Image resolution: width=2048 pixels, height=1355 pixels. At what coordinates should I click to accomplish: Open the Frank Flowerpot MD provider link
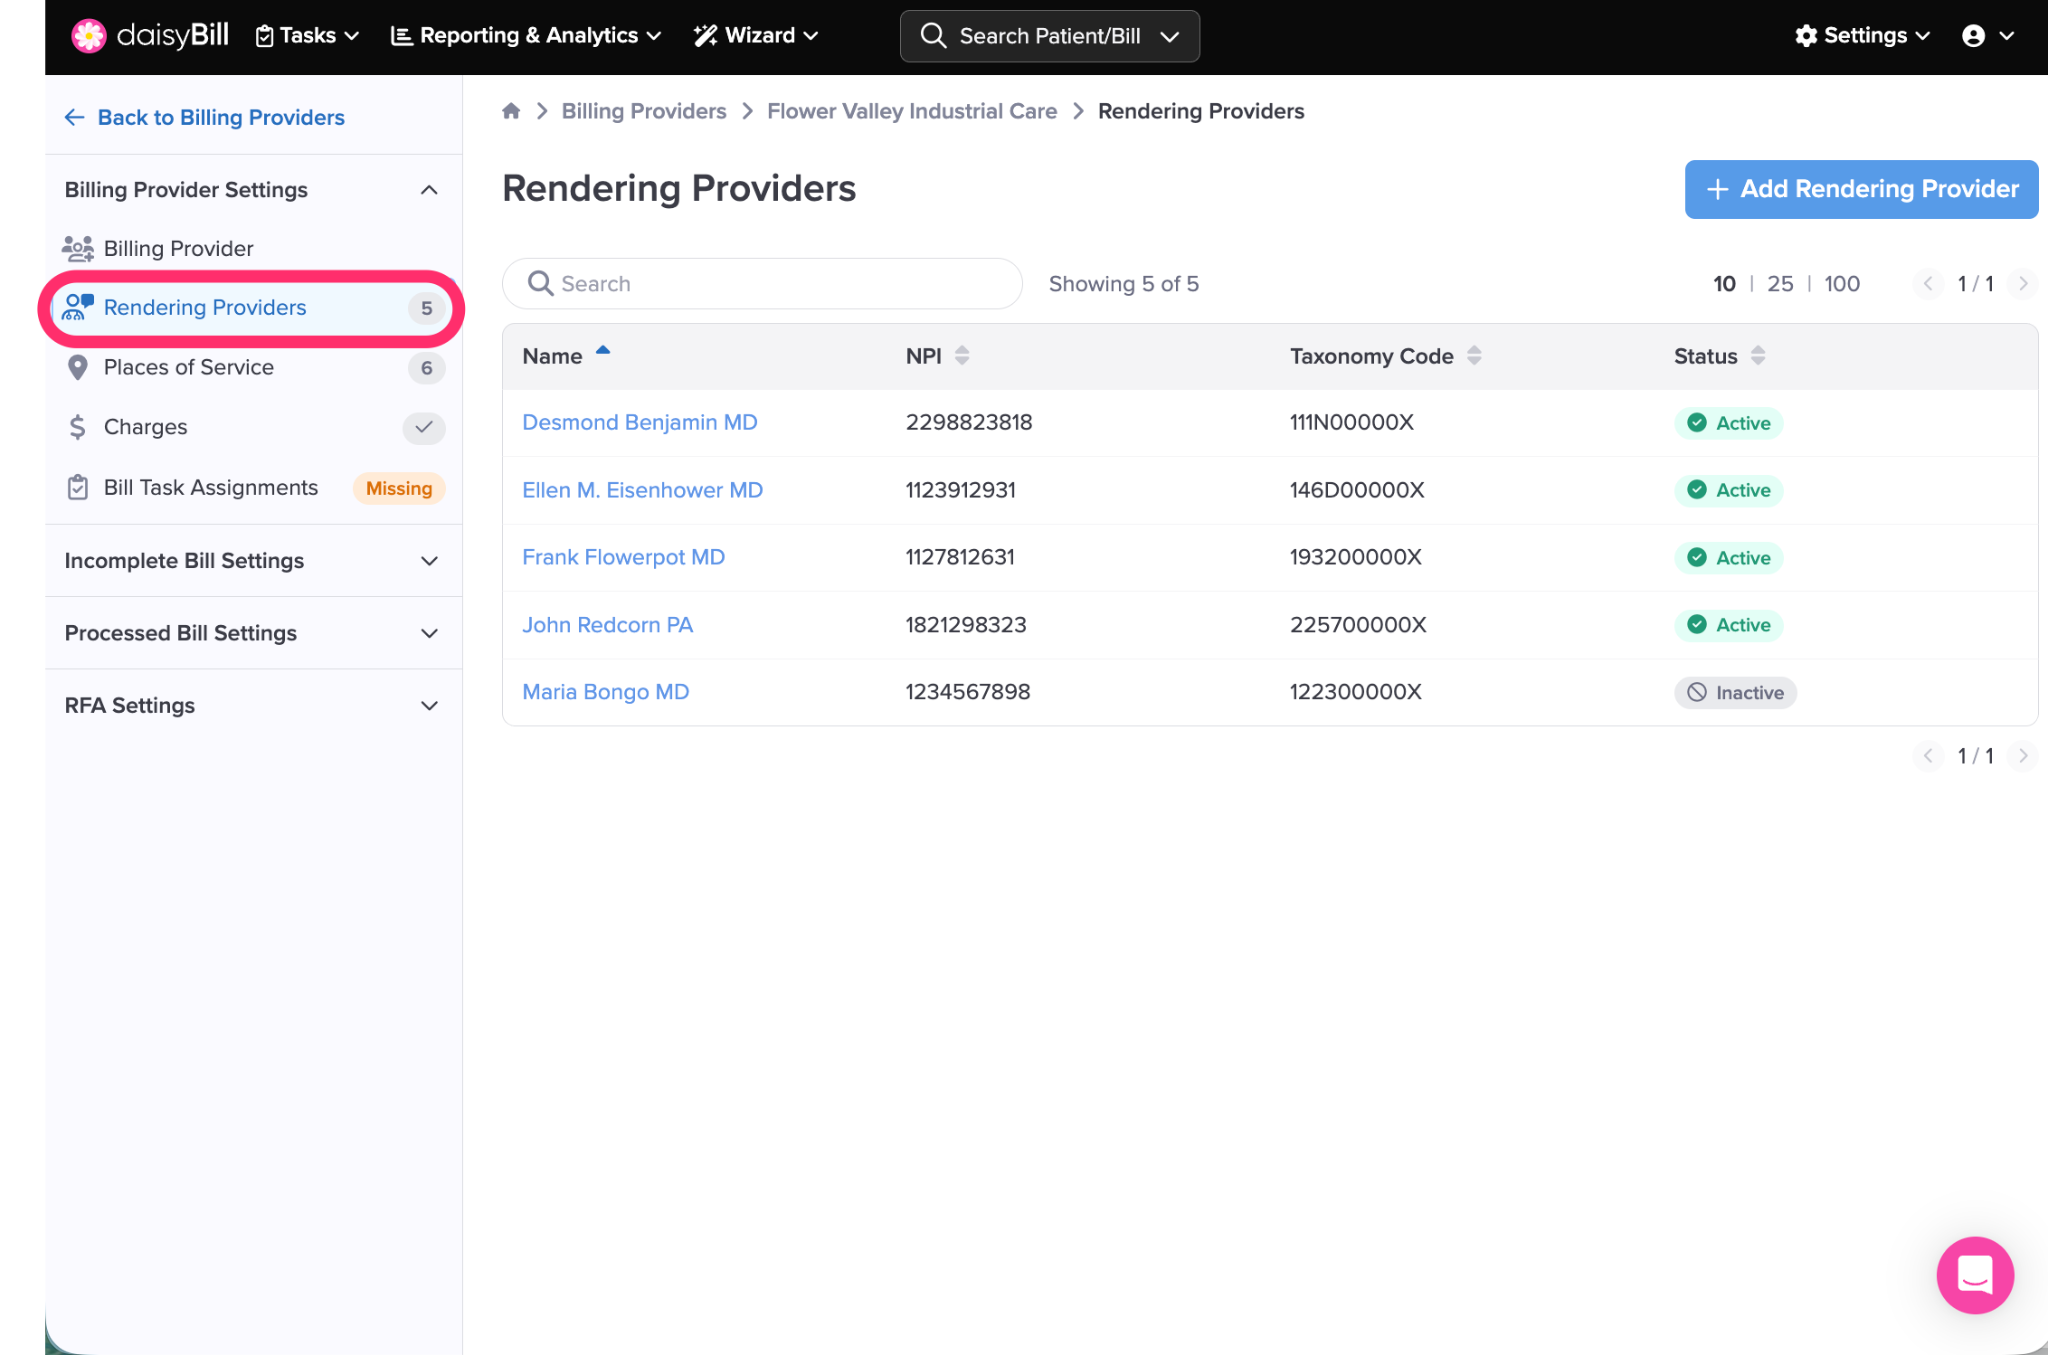pyautogui.click(x=623, y=558)
